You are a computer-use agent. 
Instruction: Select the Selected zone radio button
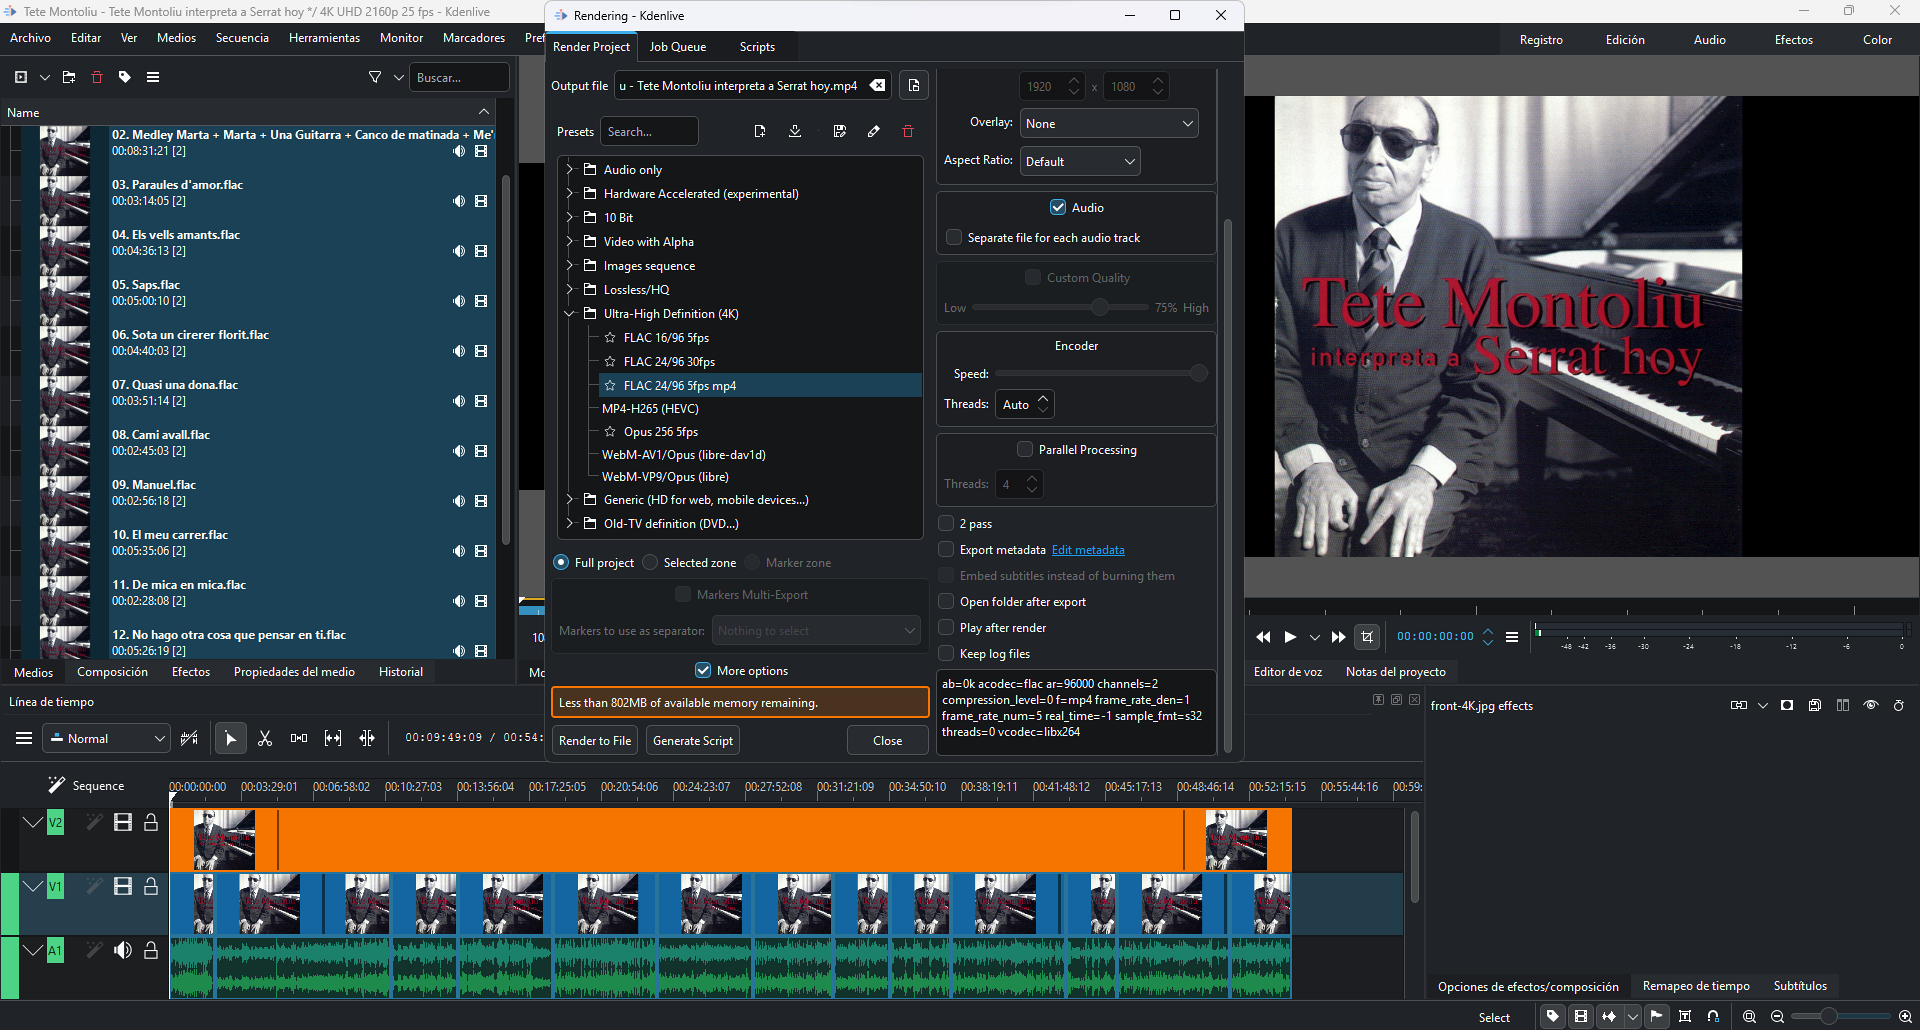point(651,563)
